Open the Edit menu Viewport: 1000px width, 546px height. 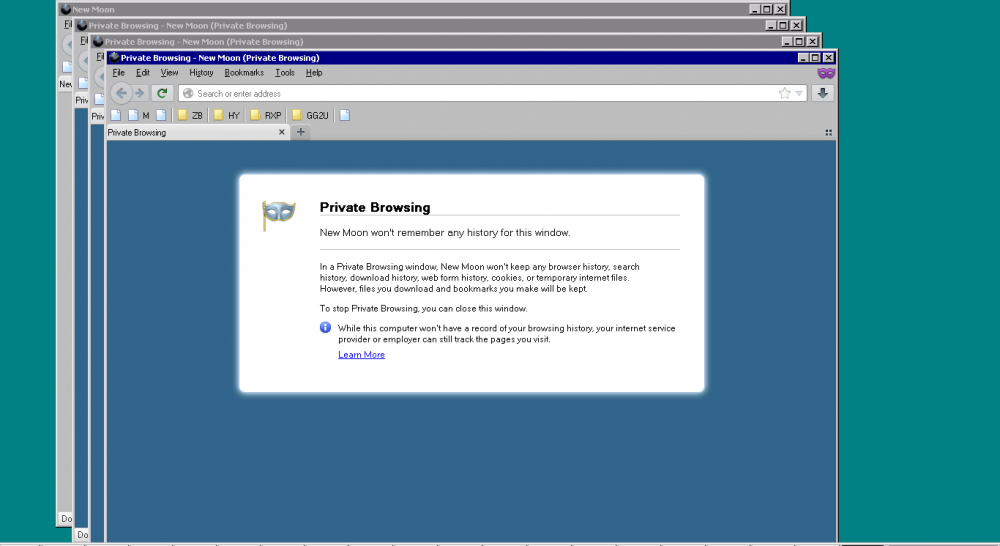(x=143, y=73)
